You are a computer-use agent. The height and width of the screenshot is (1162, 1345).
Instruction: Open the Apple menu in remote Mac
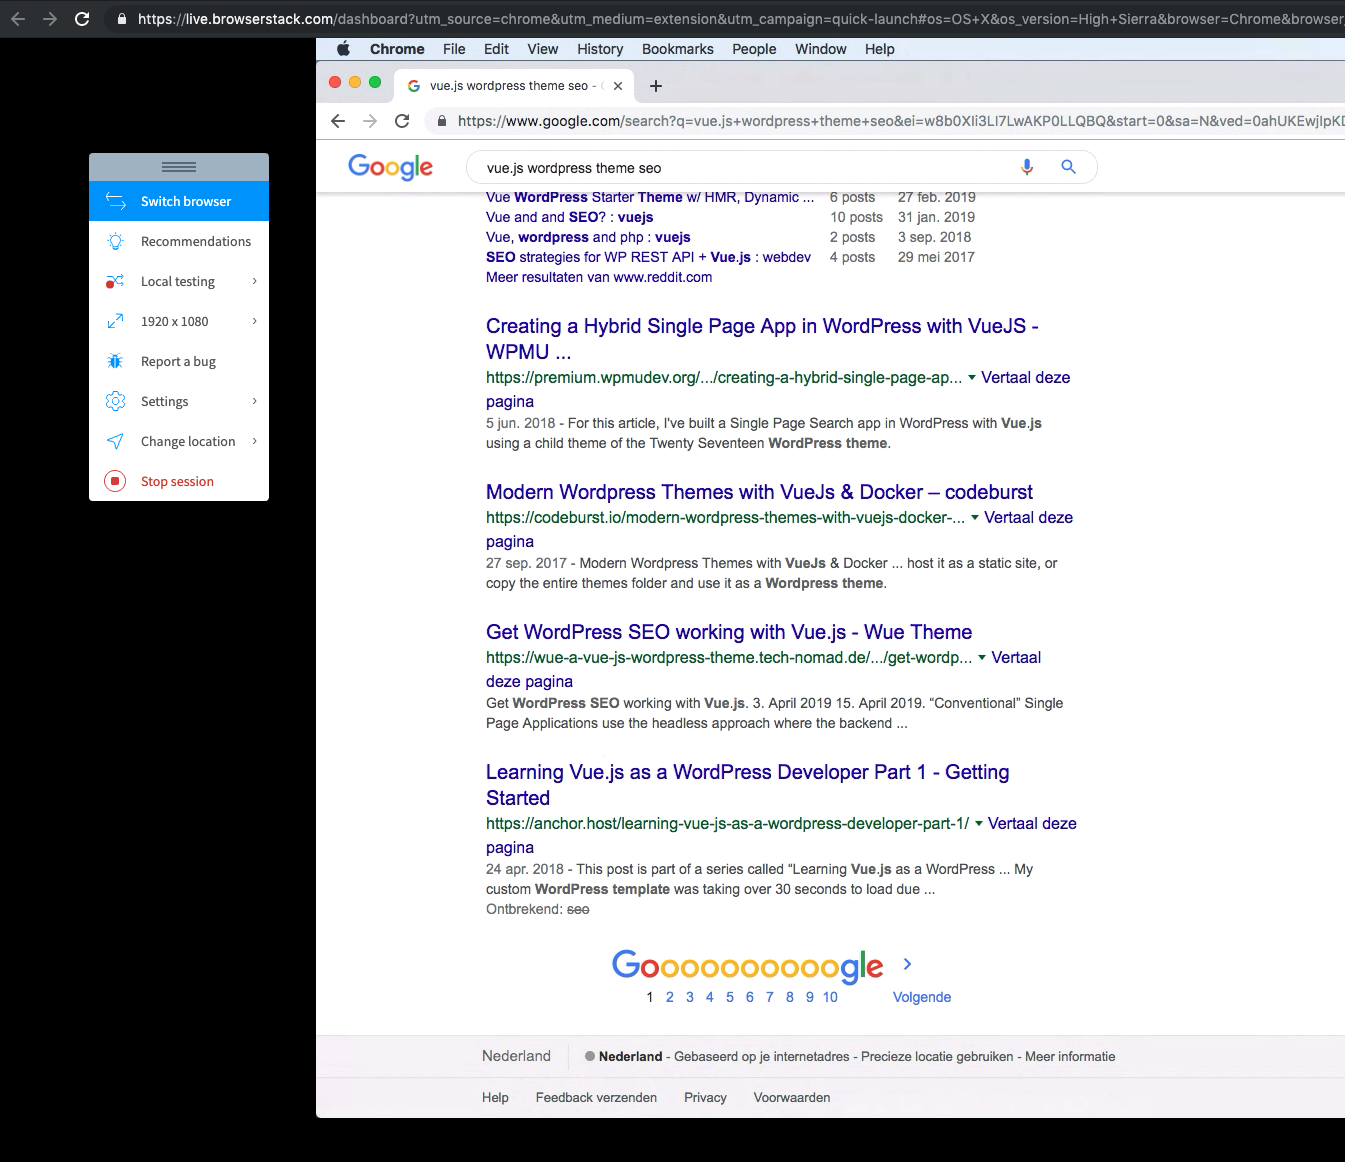pos(343,49)
